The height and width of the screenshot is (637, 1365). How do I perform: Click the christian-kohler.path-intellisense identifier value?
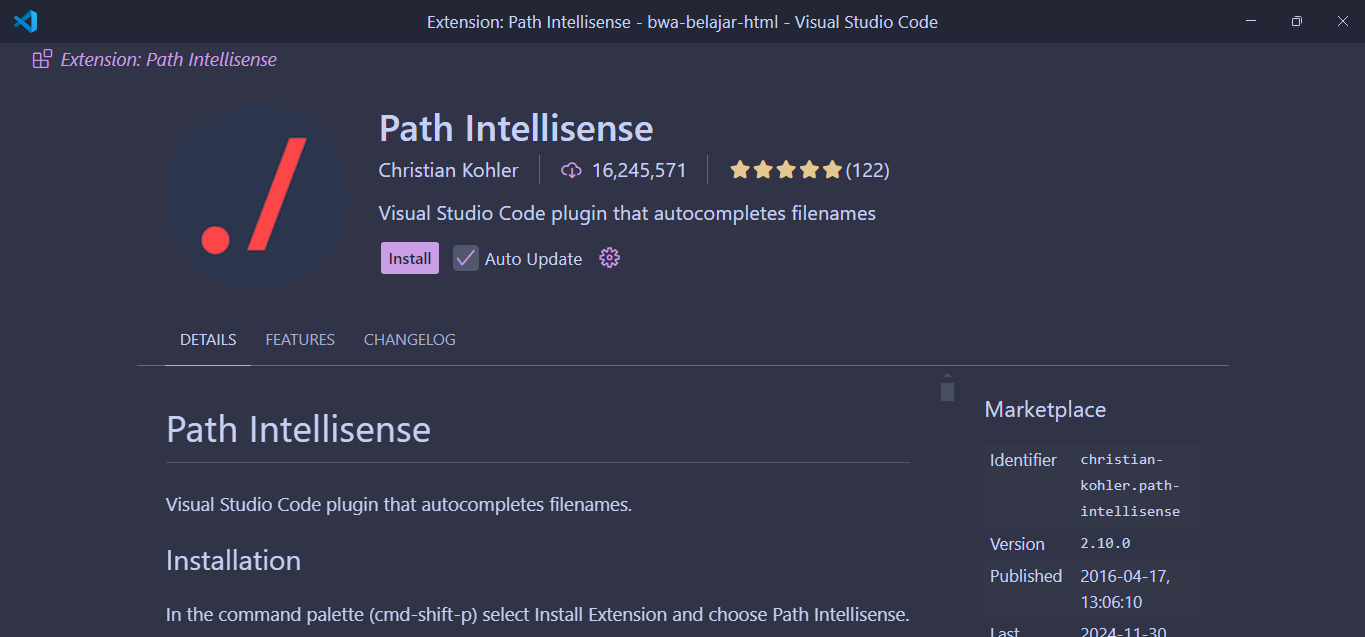pos(1131,485)
